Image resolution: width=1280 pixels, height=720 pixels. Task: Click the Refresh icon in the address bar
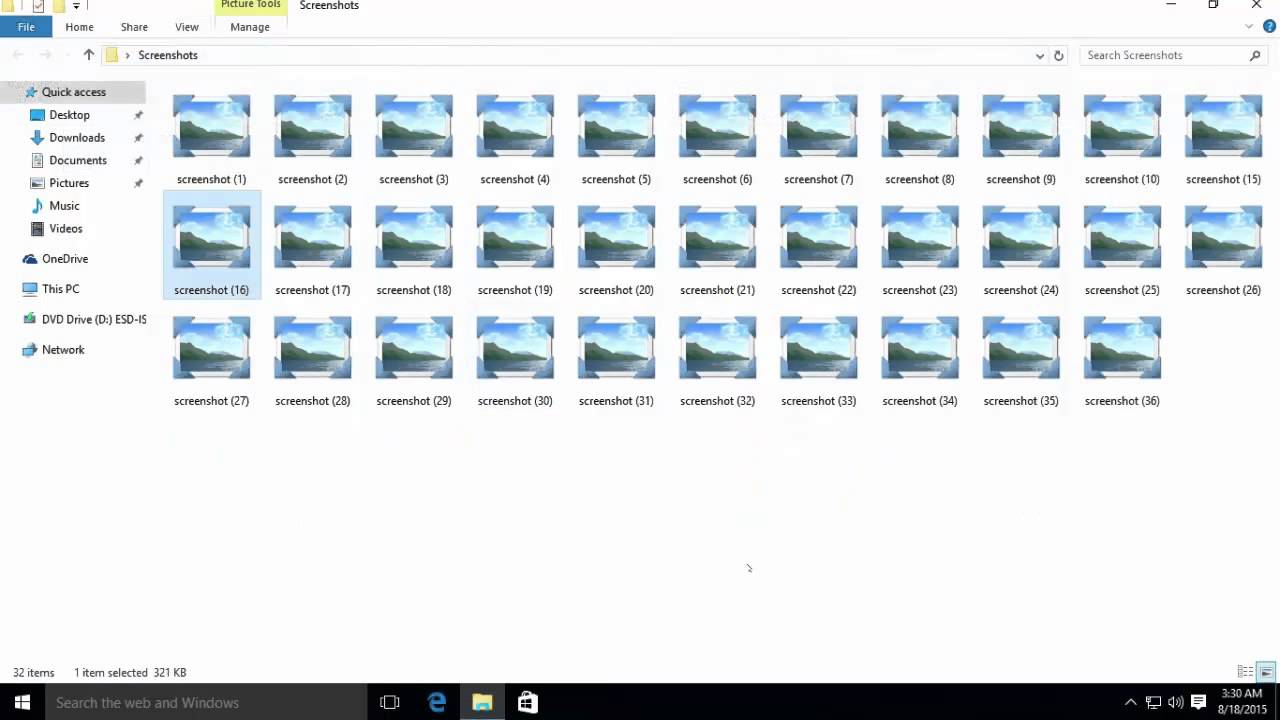point(1058,55)
